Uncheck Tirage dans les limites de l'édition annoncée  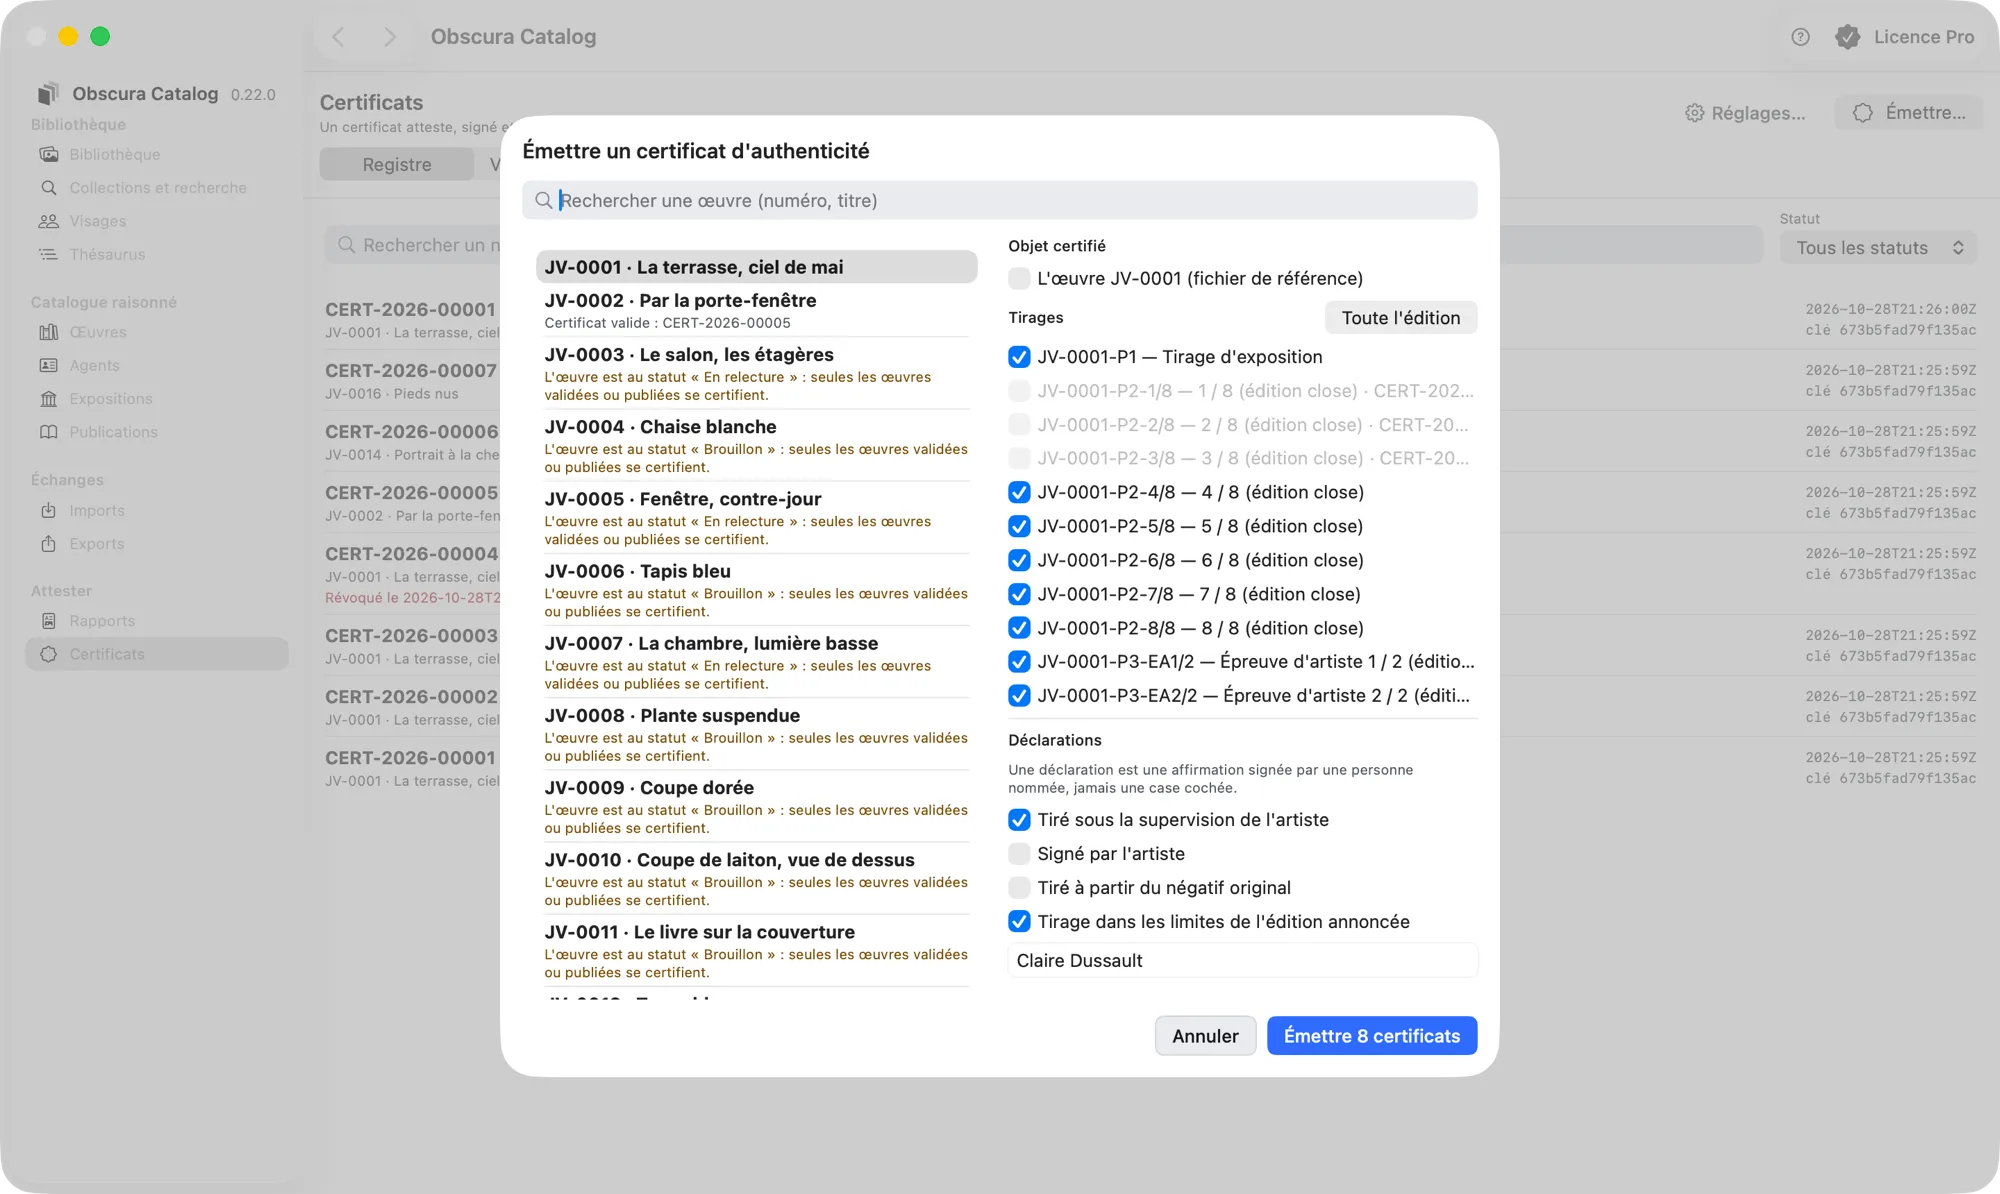pyautogui.click(x=1019, y=922)
